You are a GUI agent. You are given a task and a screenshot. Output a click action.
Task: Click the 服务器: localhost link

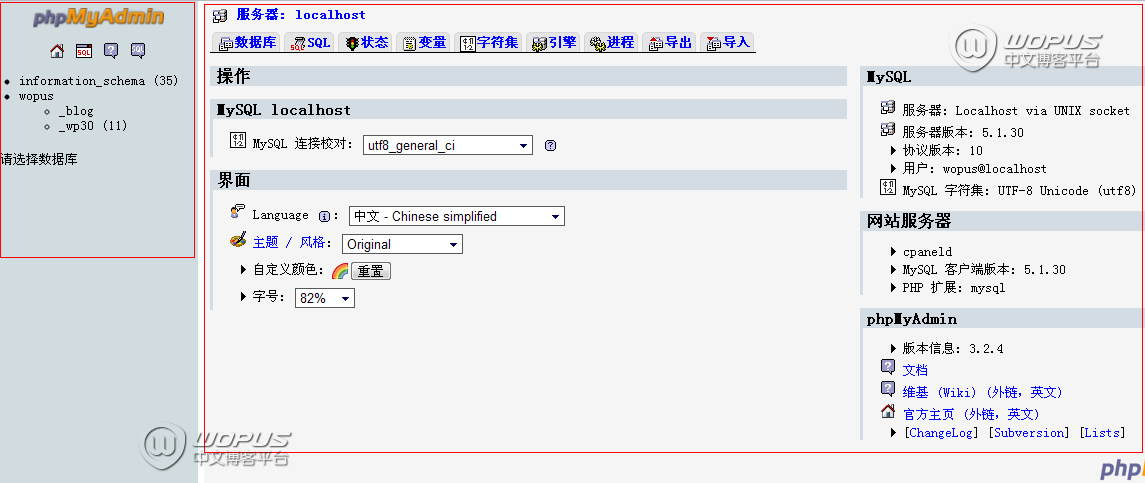(301, 15)
